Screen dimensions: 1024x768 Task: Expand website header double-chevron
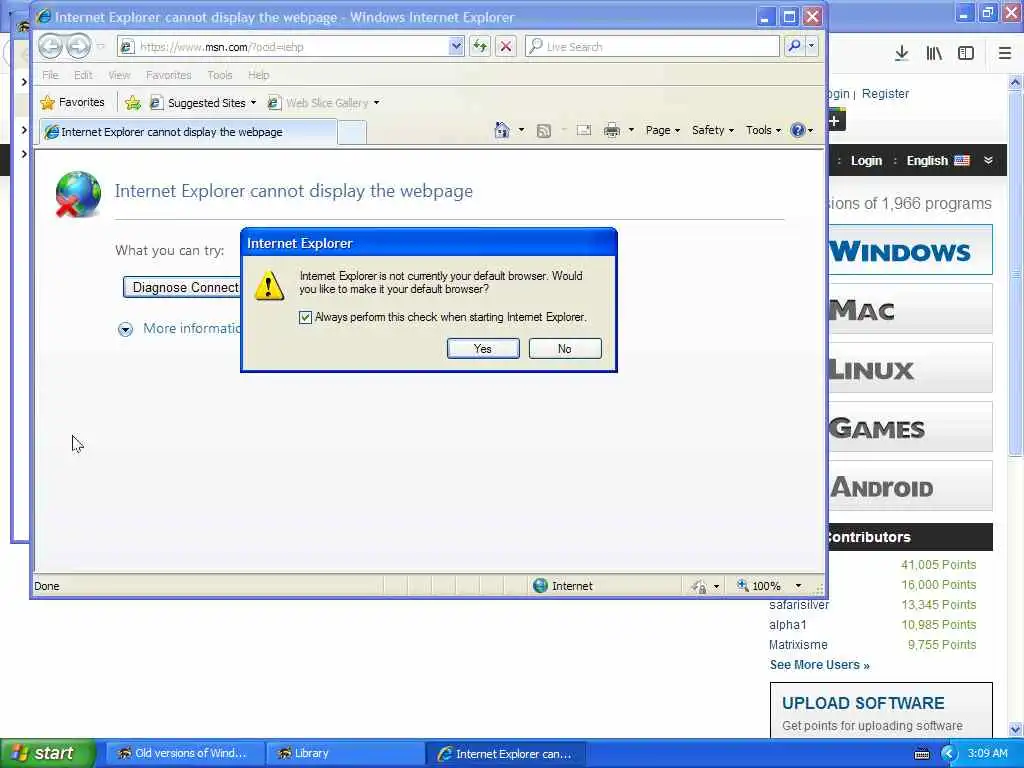988,161
